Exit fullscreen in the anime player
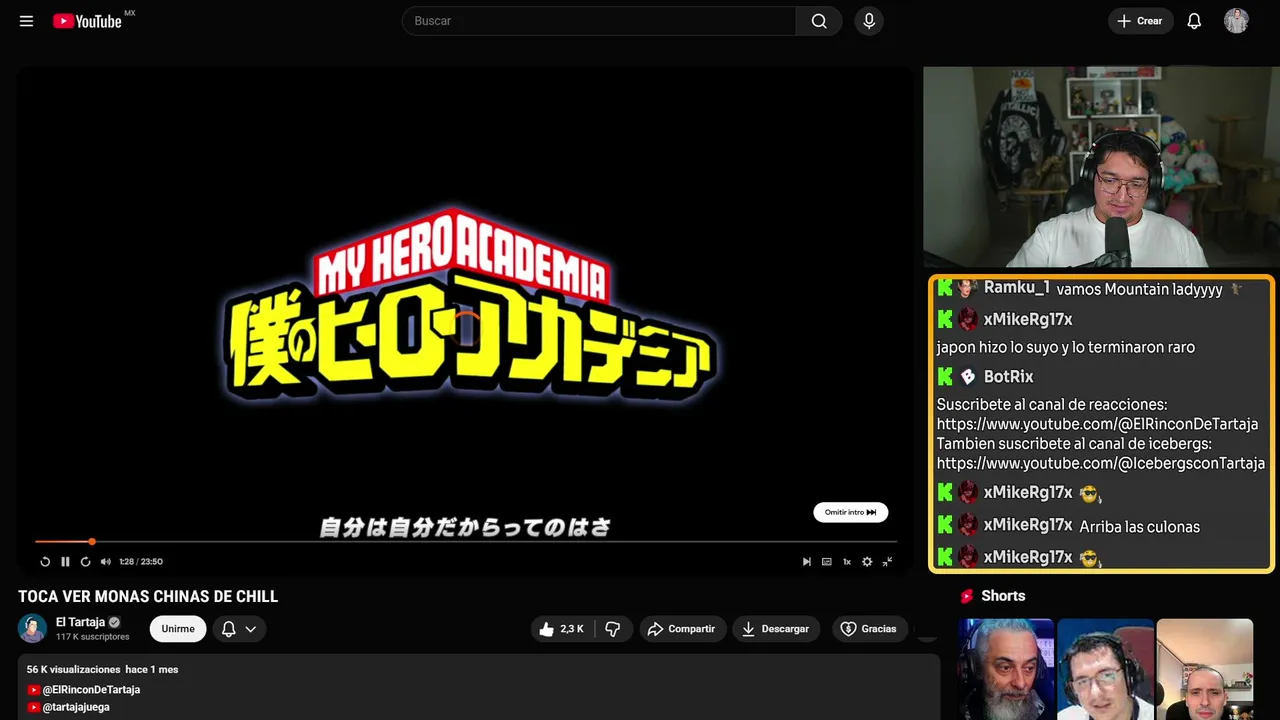 pos(887,562)
